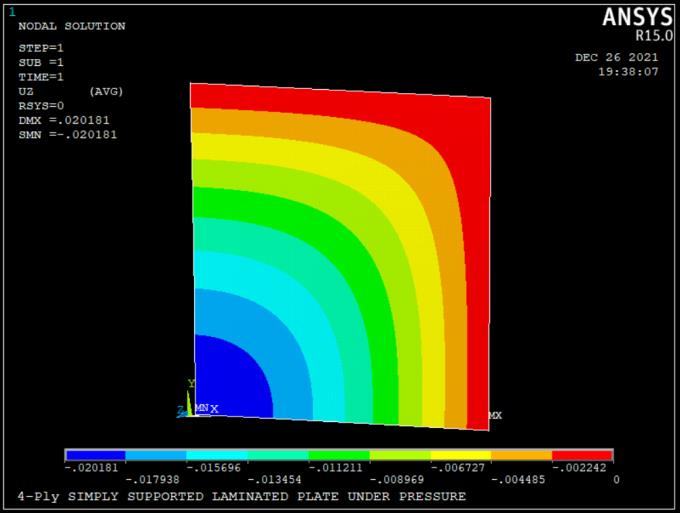Click the TIME=1 text
Screen dimensions: 680x513
(41, 77)
